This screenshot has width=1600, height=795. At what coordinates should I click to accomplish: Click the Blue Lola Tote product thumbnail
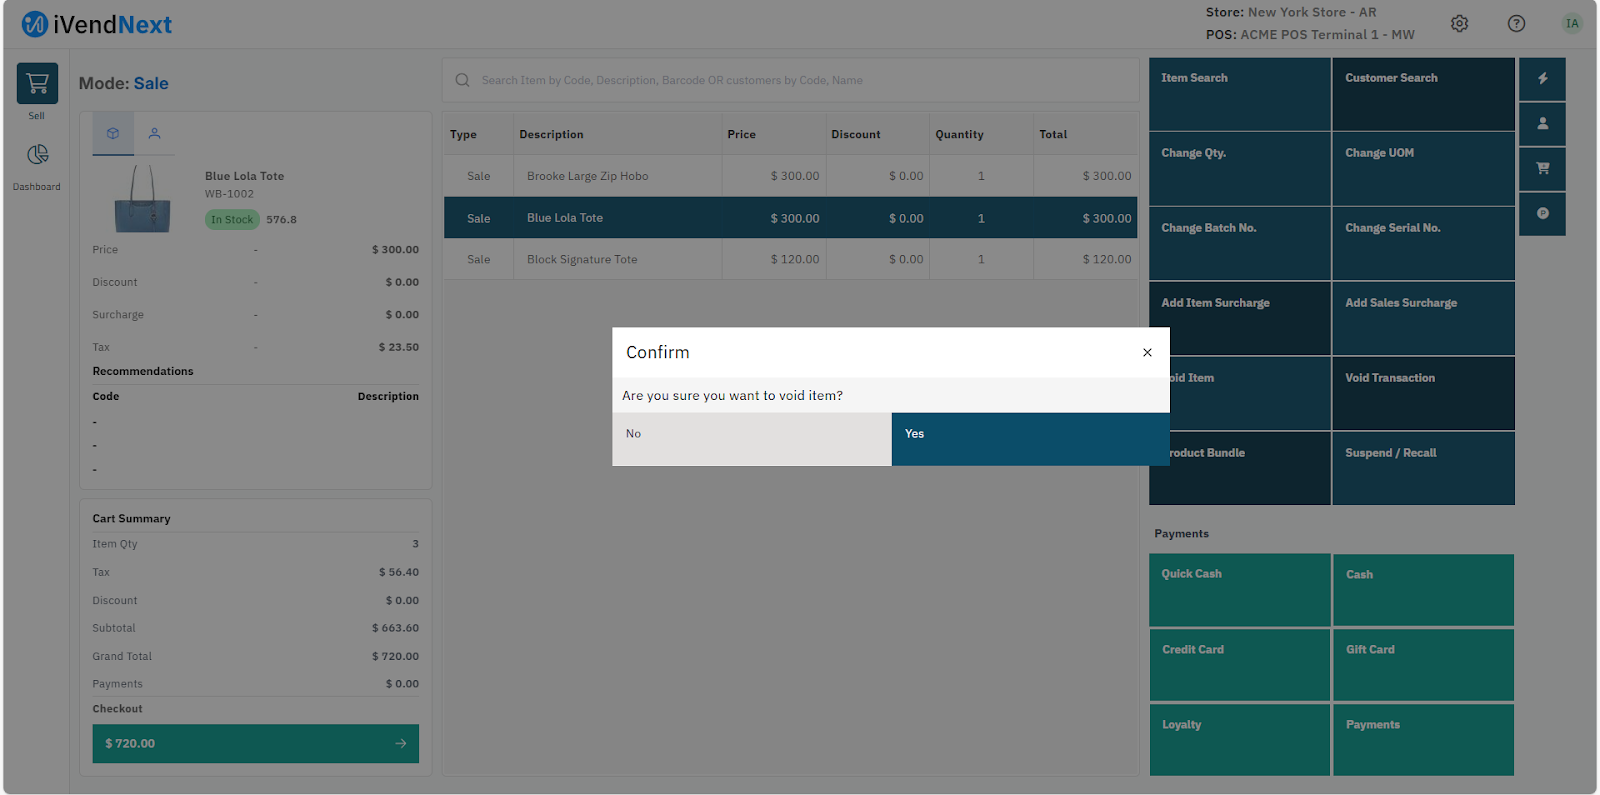pyautogui.click(x=142, y=199)
